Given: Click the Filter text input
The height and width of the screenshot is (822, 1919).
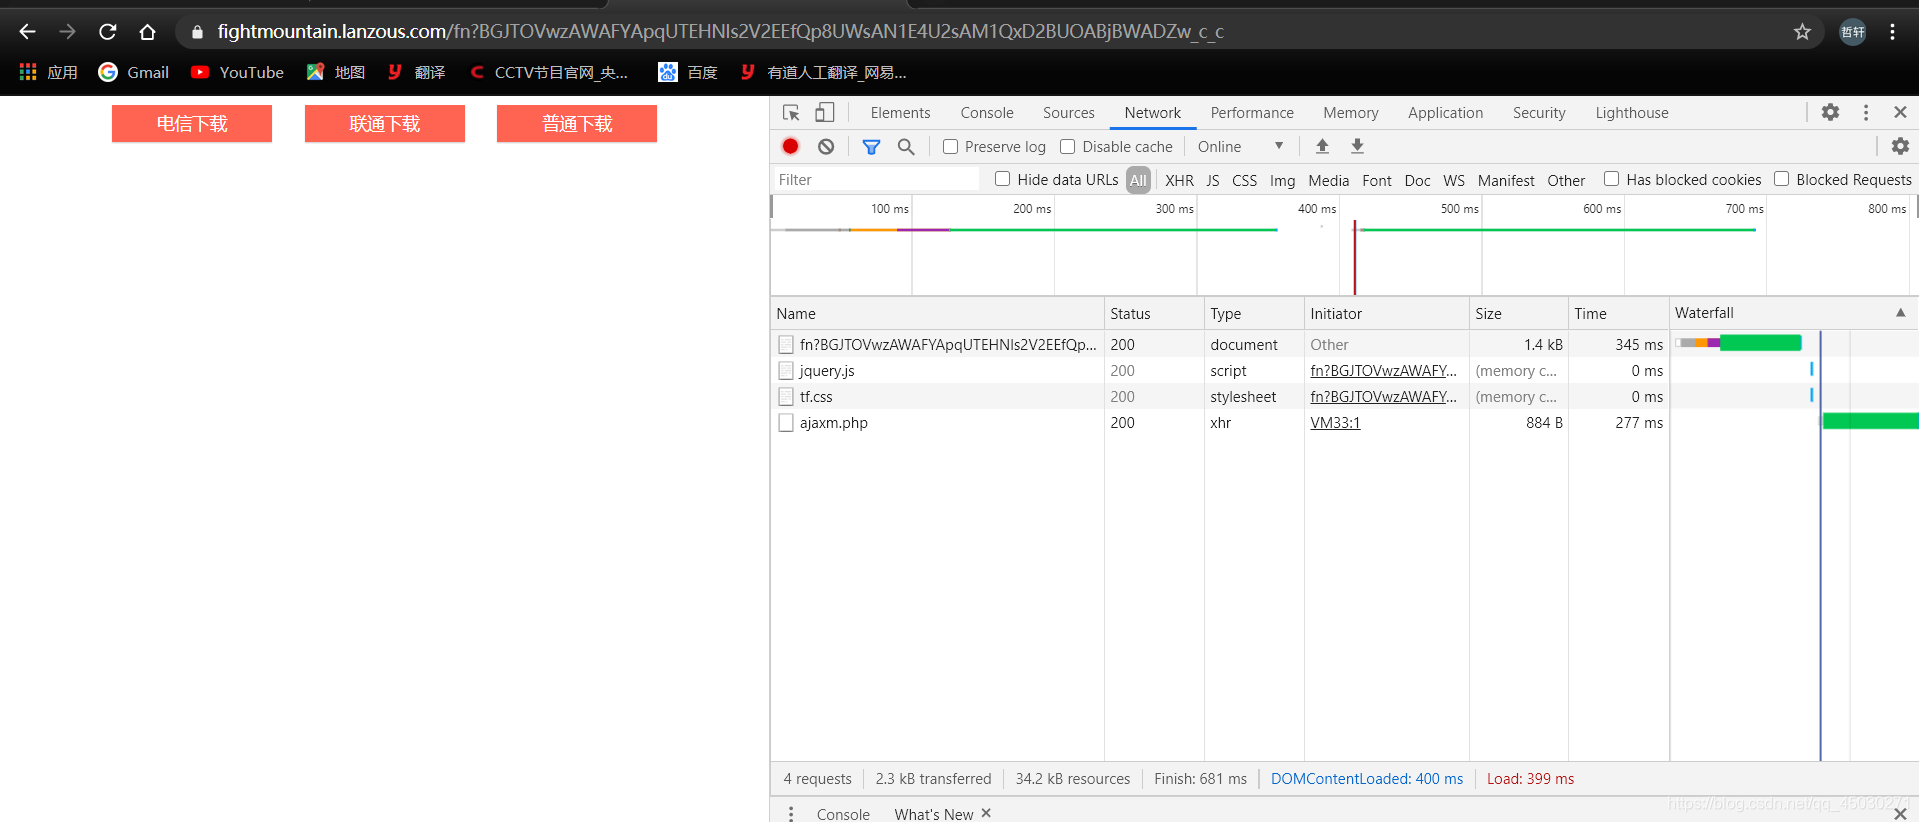Looking at the screenshot, I should [877, 180].
